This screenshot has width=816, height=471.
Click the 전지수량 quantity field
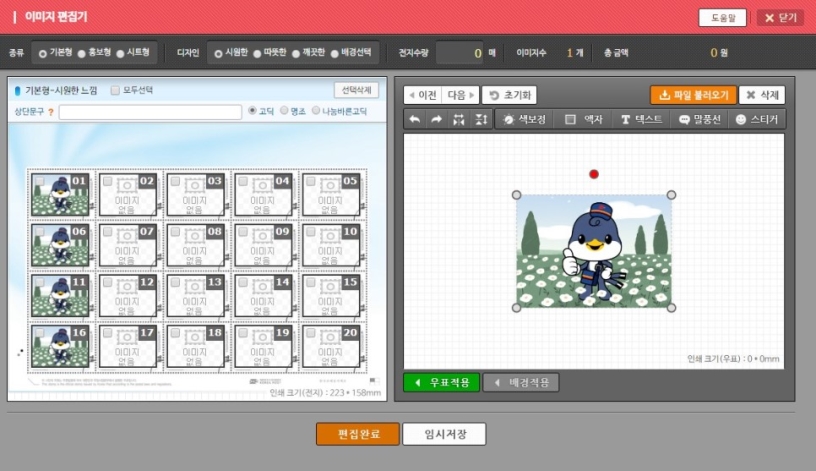(460, 53)
